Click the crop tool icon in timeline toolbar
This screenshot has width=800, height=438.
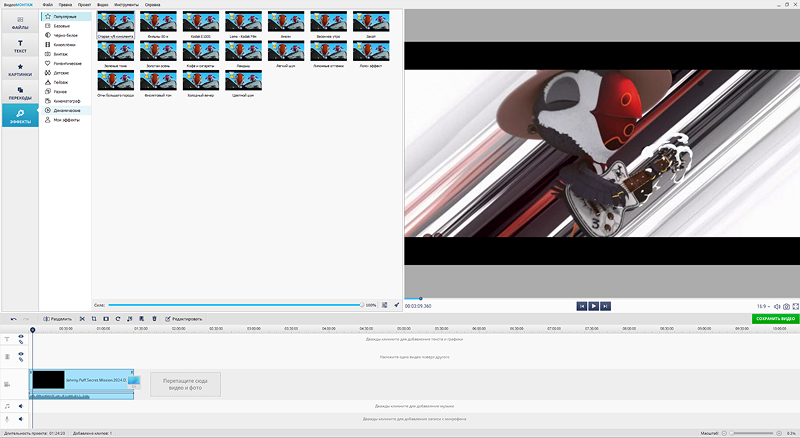(94, 319)
